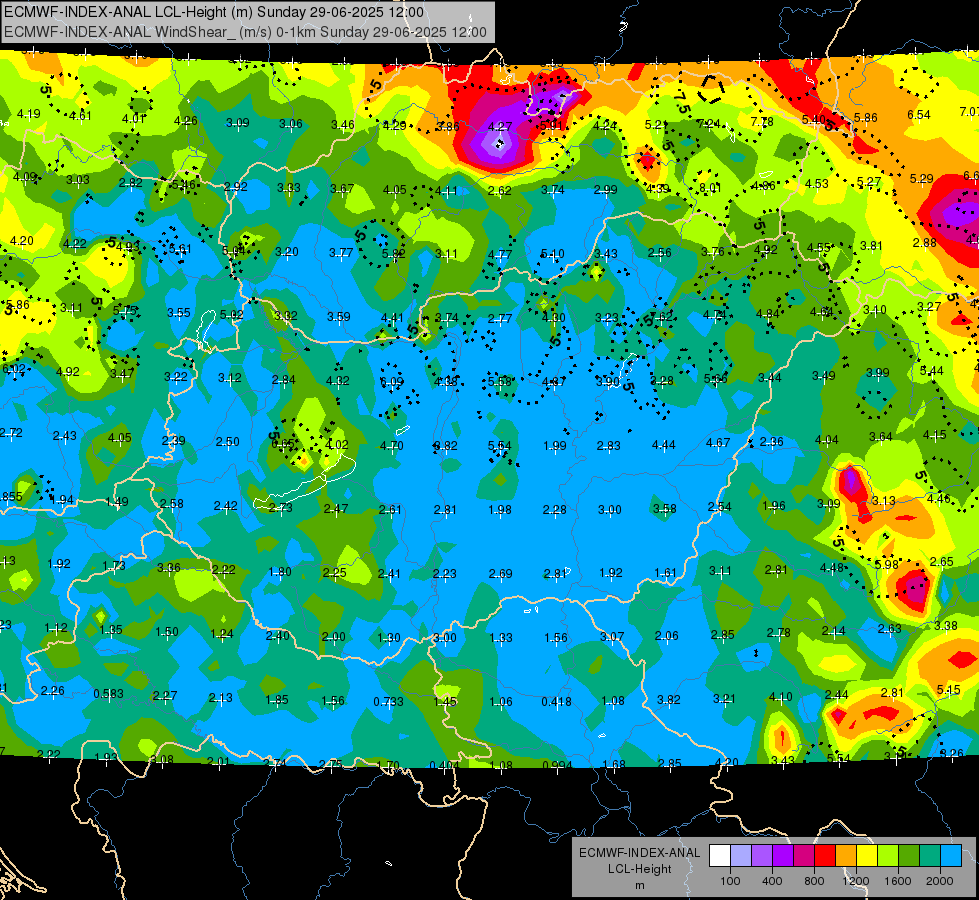Click the wind shear value 0.583
The image size is (979, 900).
[108, 694]
